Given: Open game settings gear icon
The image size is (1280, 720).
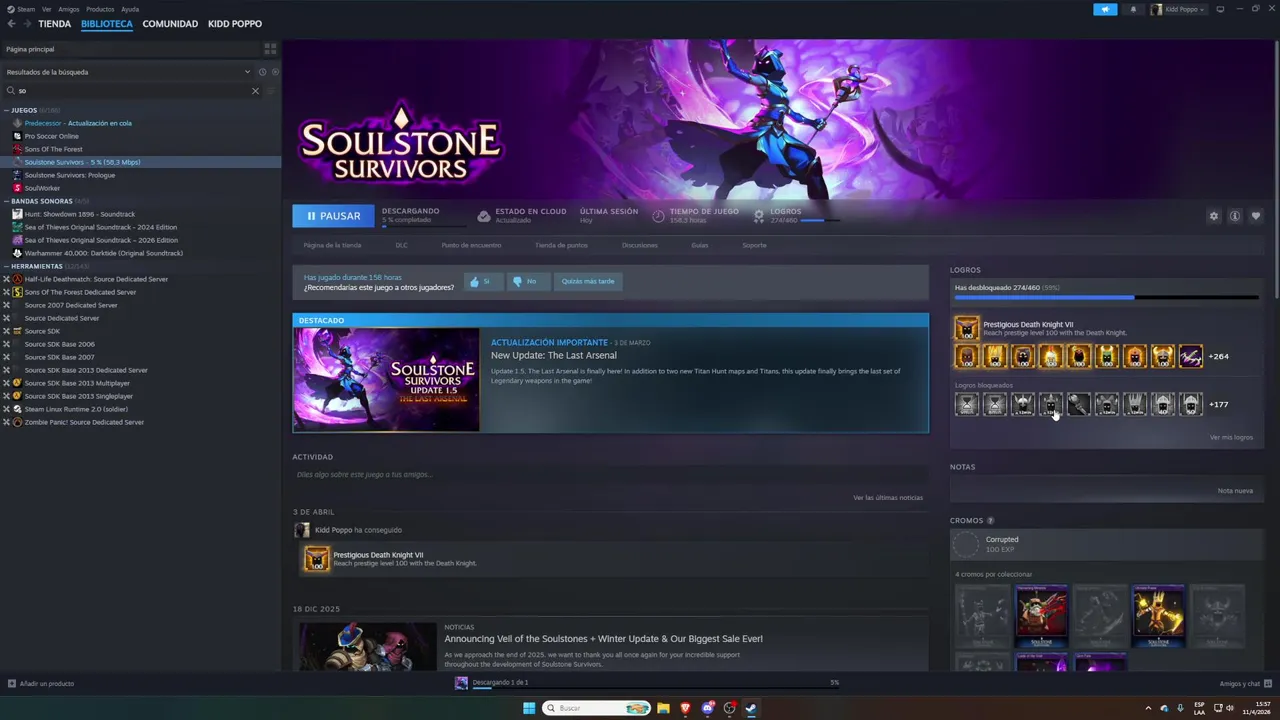Looking at the screenshot, I should point(1214,216).
